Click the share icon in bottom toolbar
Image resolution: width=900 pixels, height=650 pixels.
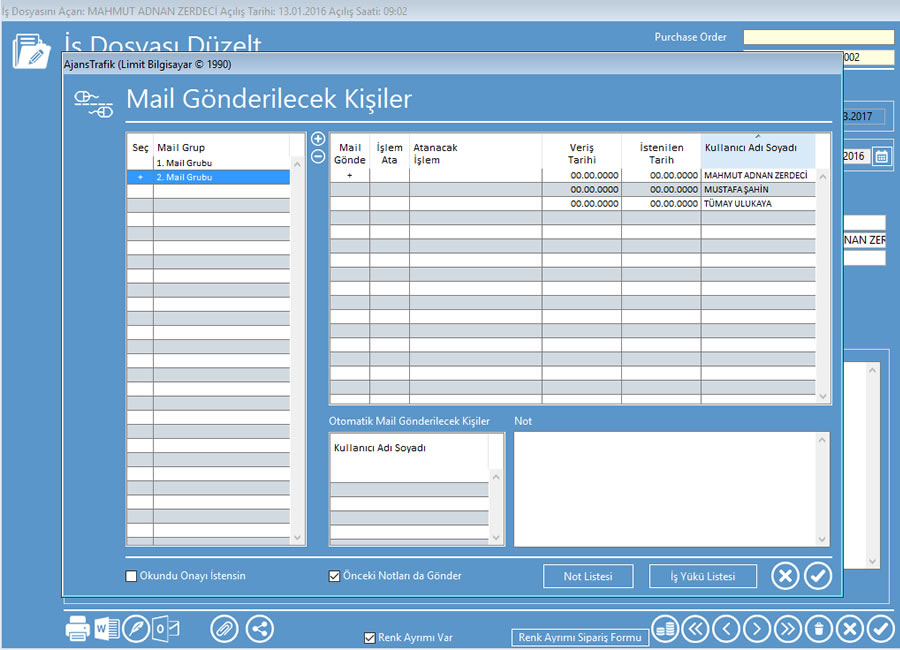259,629
